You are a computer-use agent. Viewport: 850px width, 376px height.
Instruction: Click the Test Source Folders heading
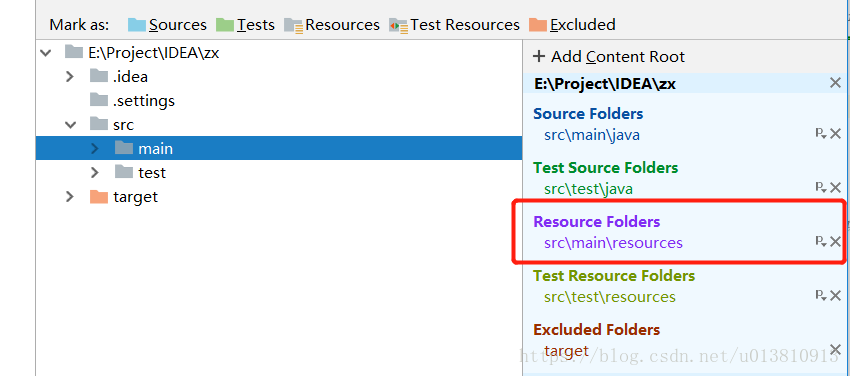point(606,168)
